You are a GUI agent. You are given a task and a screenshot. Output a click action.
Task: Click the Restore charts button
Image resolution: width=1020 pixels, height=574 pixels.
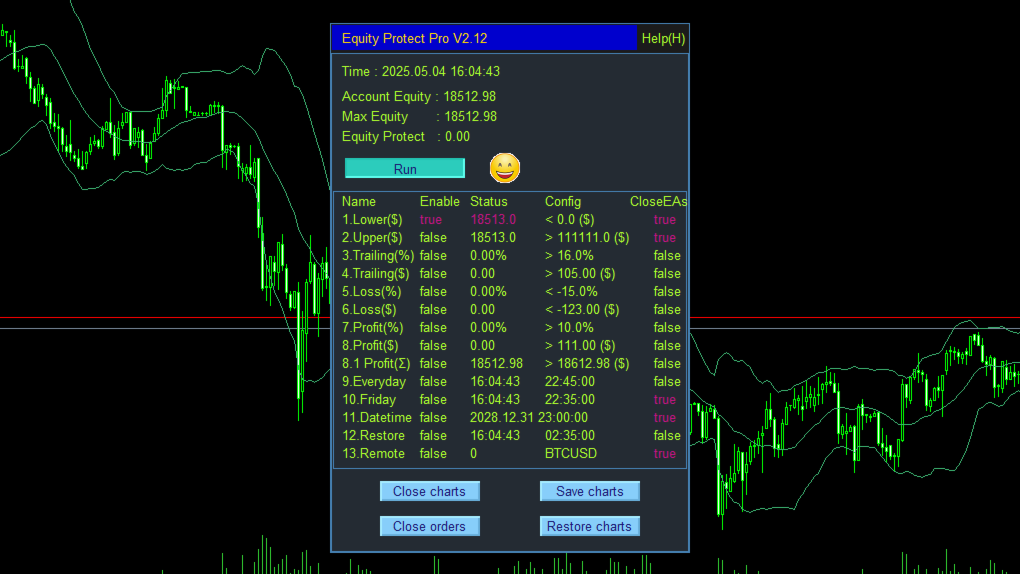pyautogui.click(x=589, y=526)
